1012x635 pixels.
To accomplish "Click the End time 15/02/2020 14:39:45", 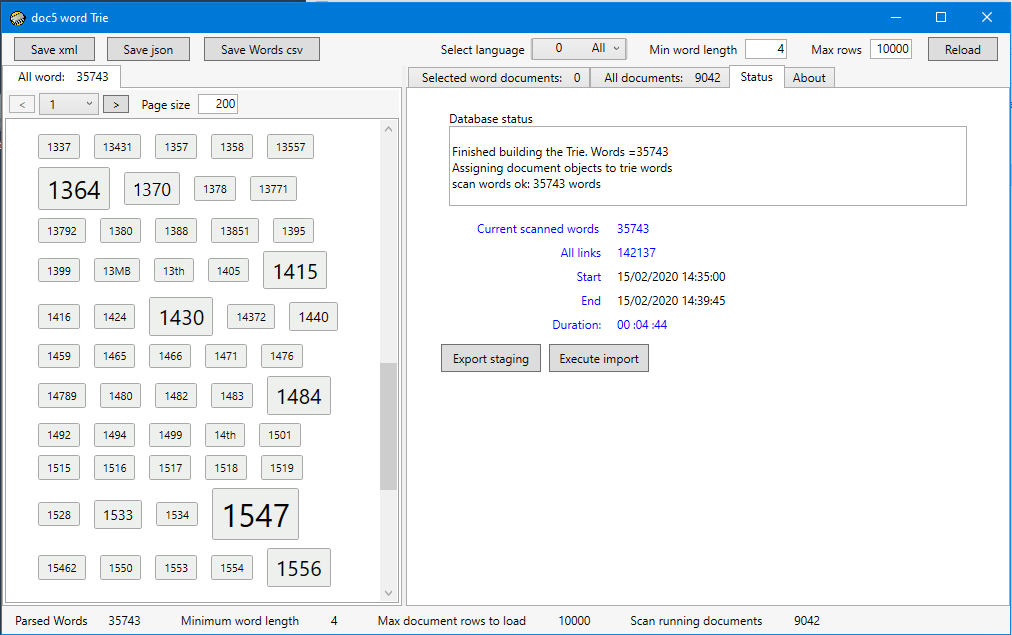I will 671,301.
